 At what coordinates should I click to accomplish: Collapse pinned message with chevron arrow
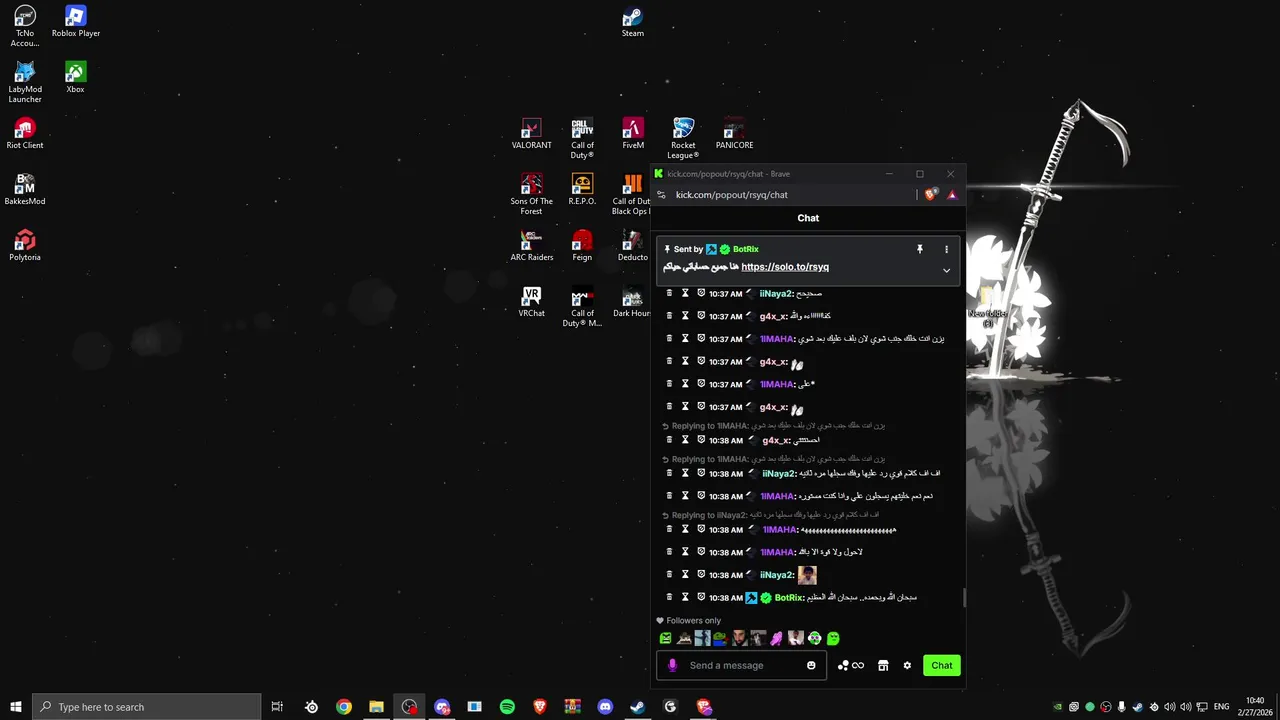[946, 270]
